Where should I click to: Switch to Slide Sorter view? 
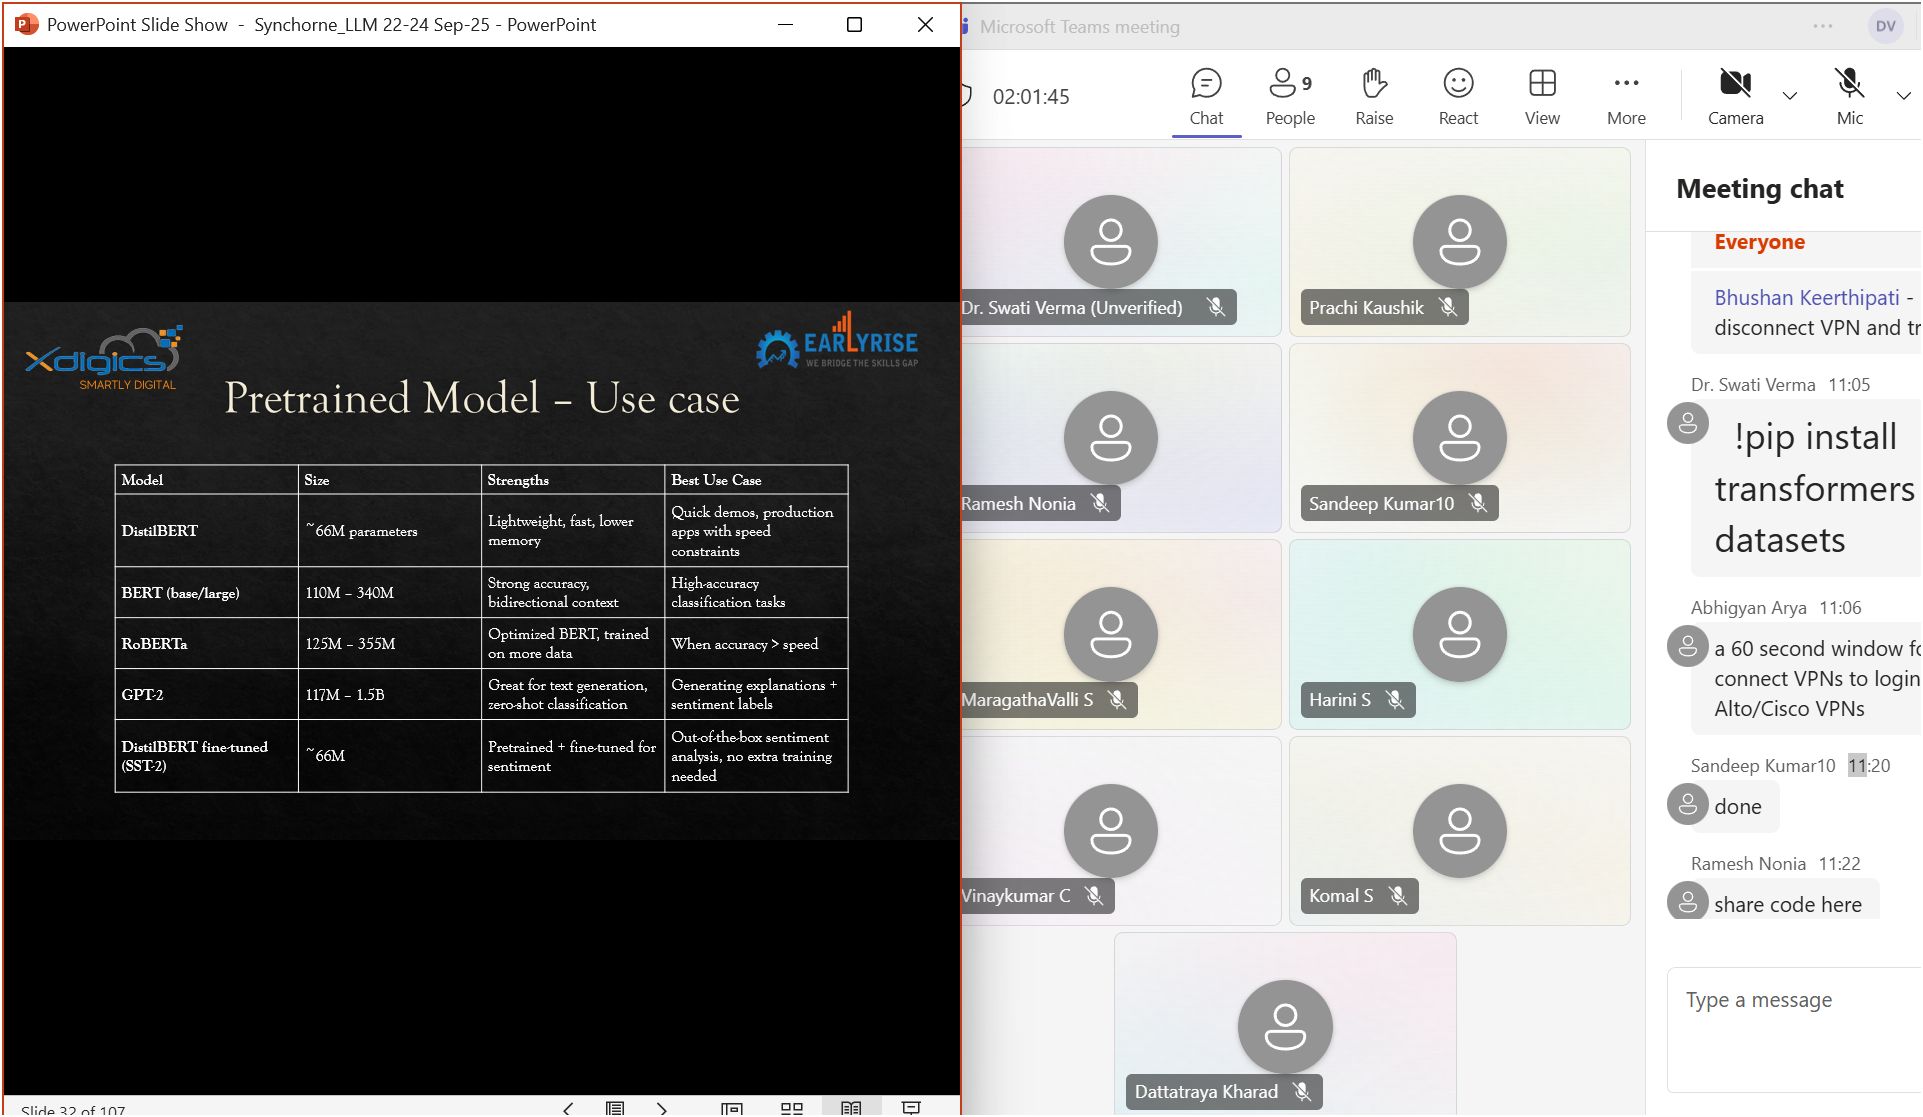(792, 1108)
